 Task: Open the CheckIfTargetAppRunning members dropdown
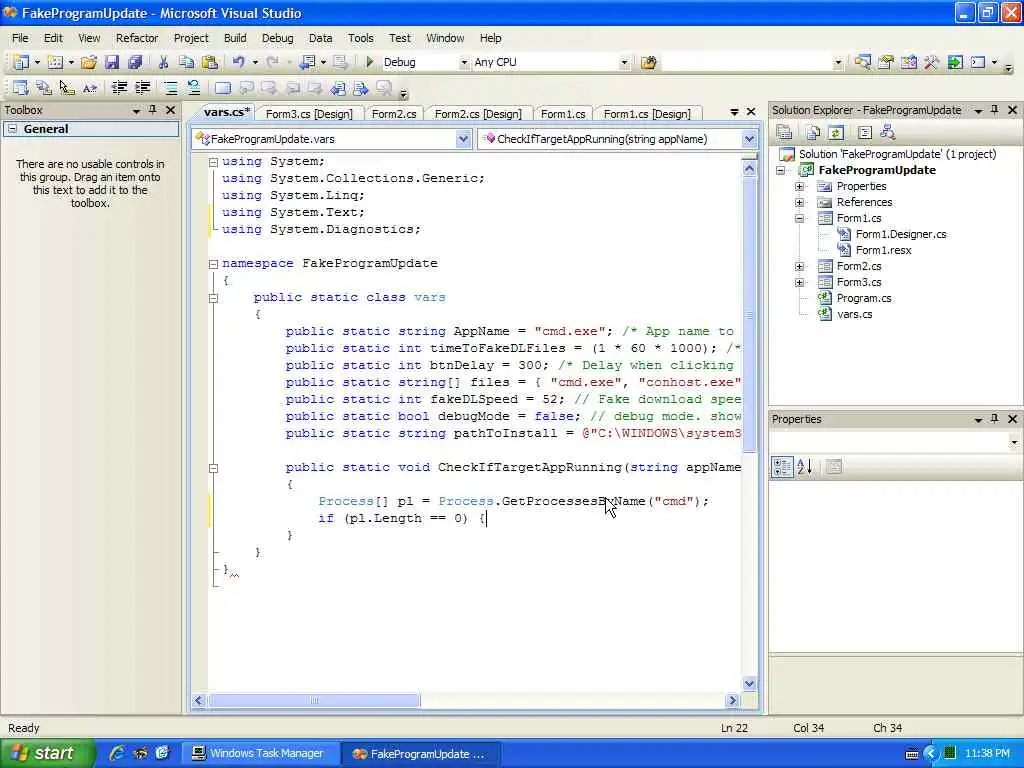749,138
